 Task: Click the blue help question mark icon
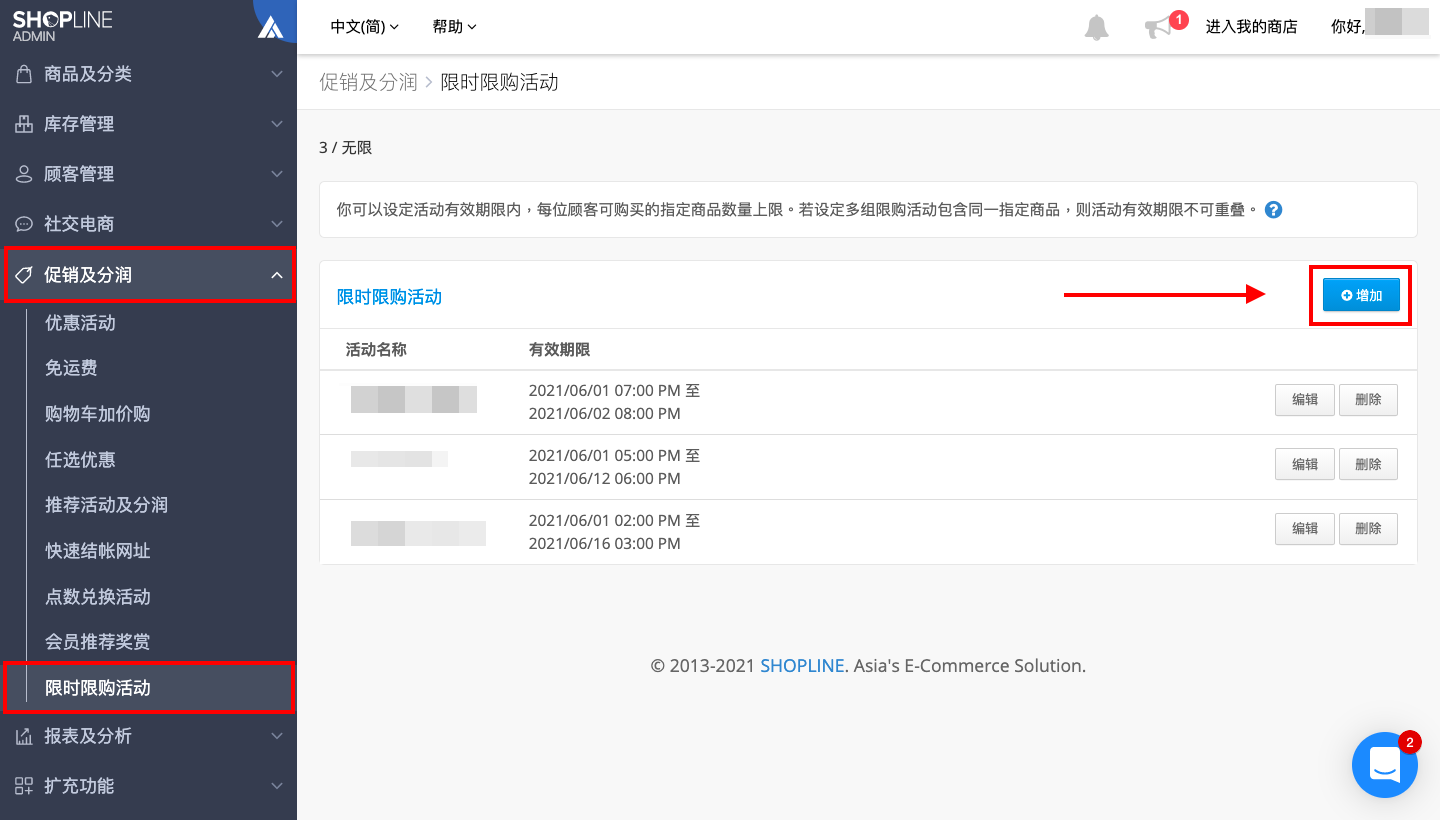coord(1273,210)
